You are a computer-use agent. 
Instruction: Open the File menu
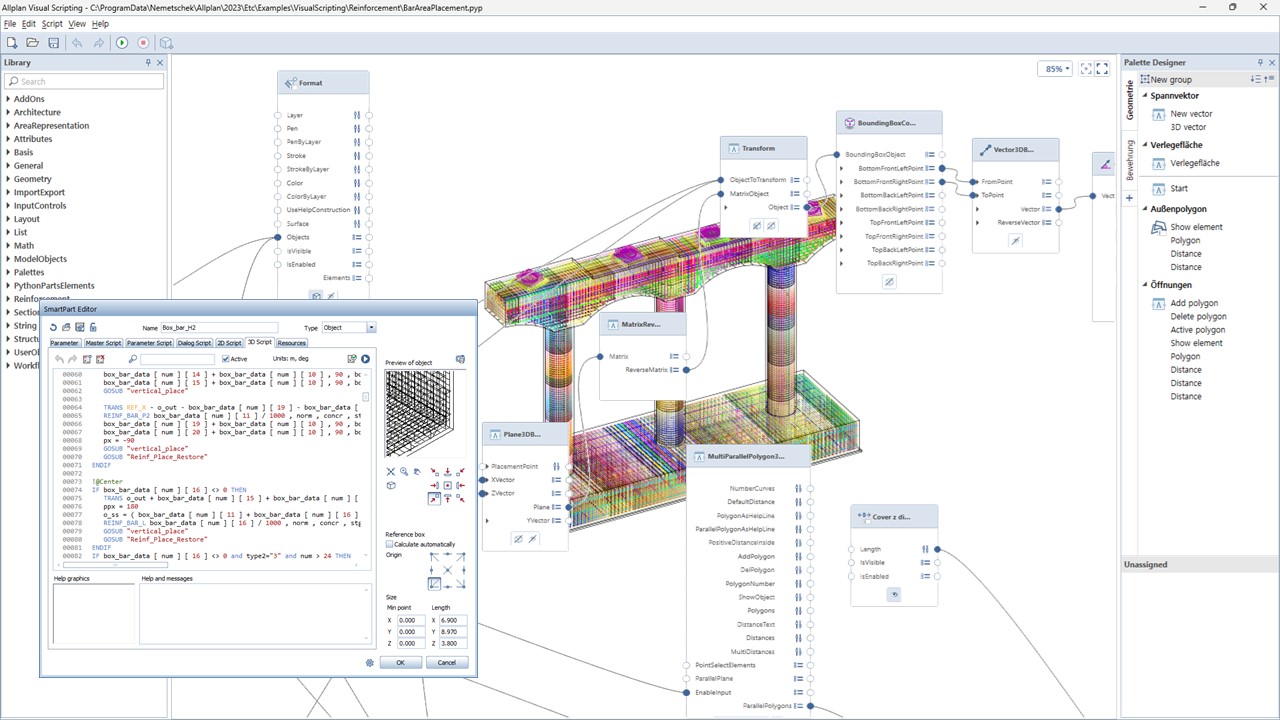click(10, 24)
